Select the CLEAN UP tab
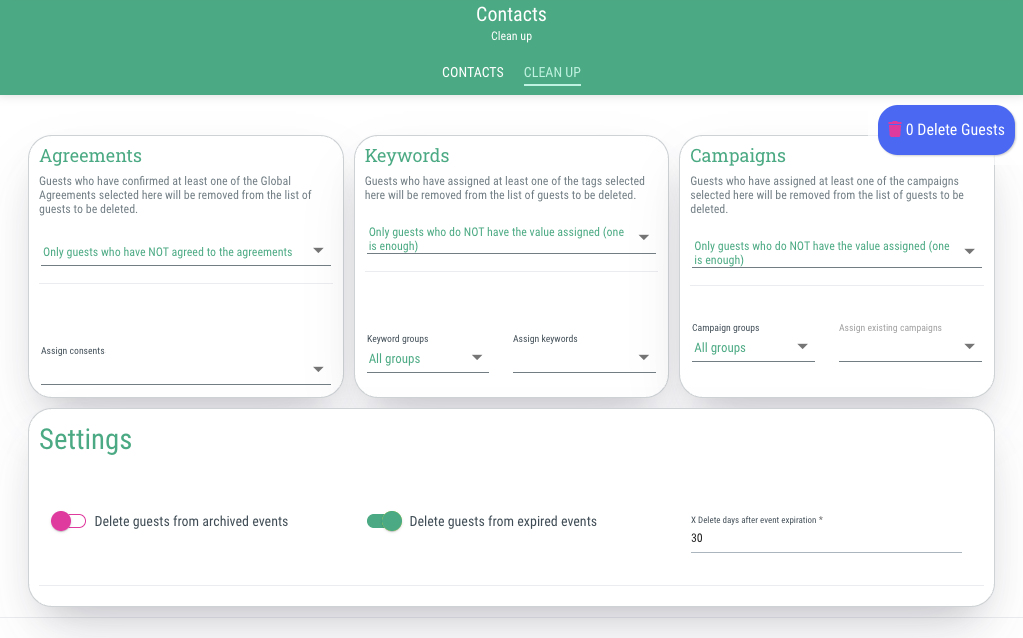The width and height of the screenshot is (1023, 638). point(552,72)
